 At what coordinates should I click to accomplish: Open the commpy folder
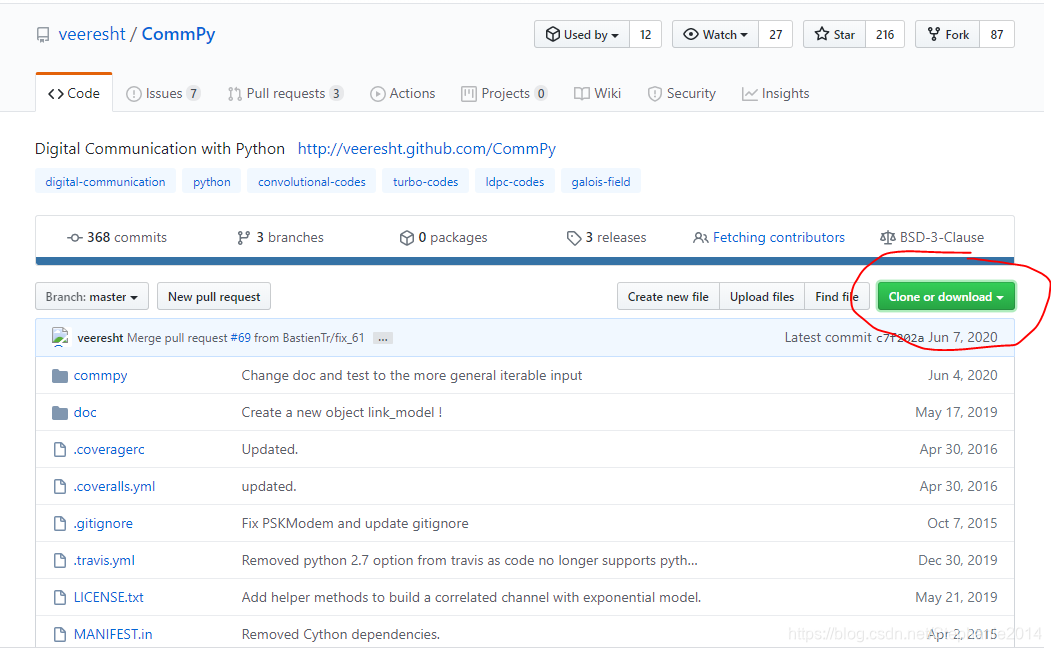point(101,375)
